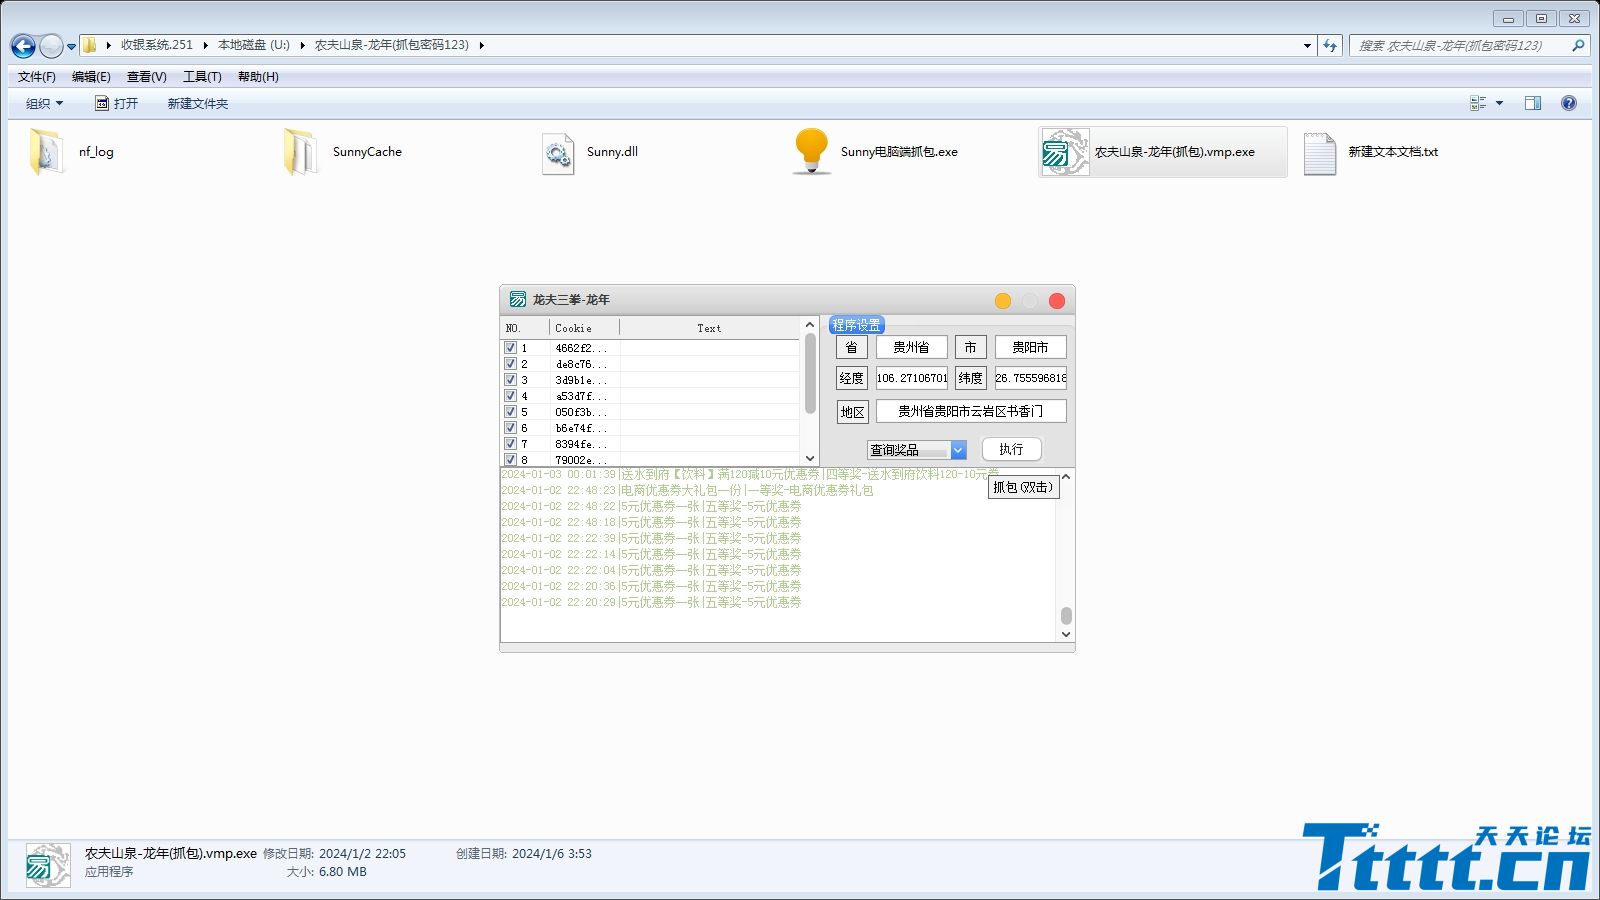This screenshot has height=900, width=1600.
Task: Toggle the preview pane icon
Action: 1532,103
